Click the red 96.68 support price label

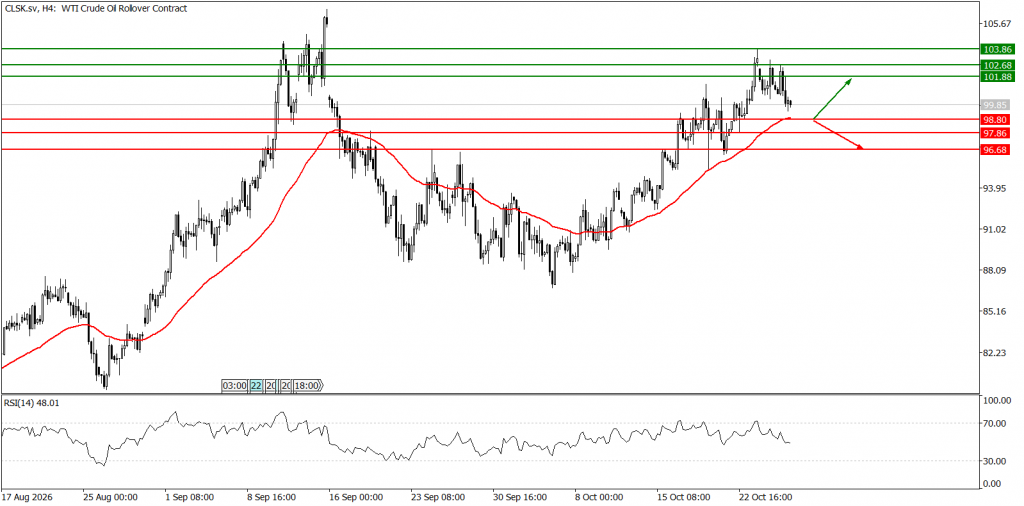997,150
